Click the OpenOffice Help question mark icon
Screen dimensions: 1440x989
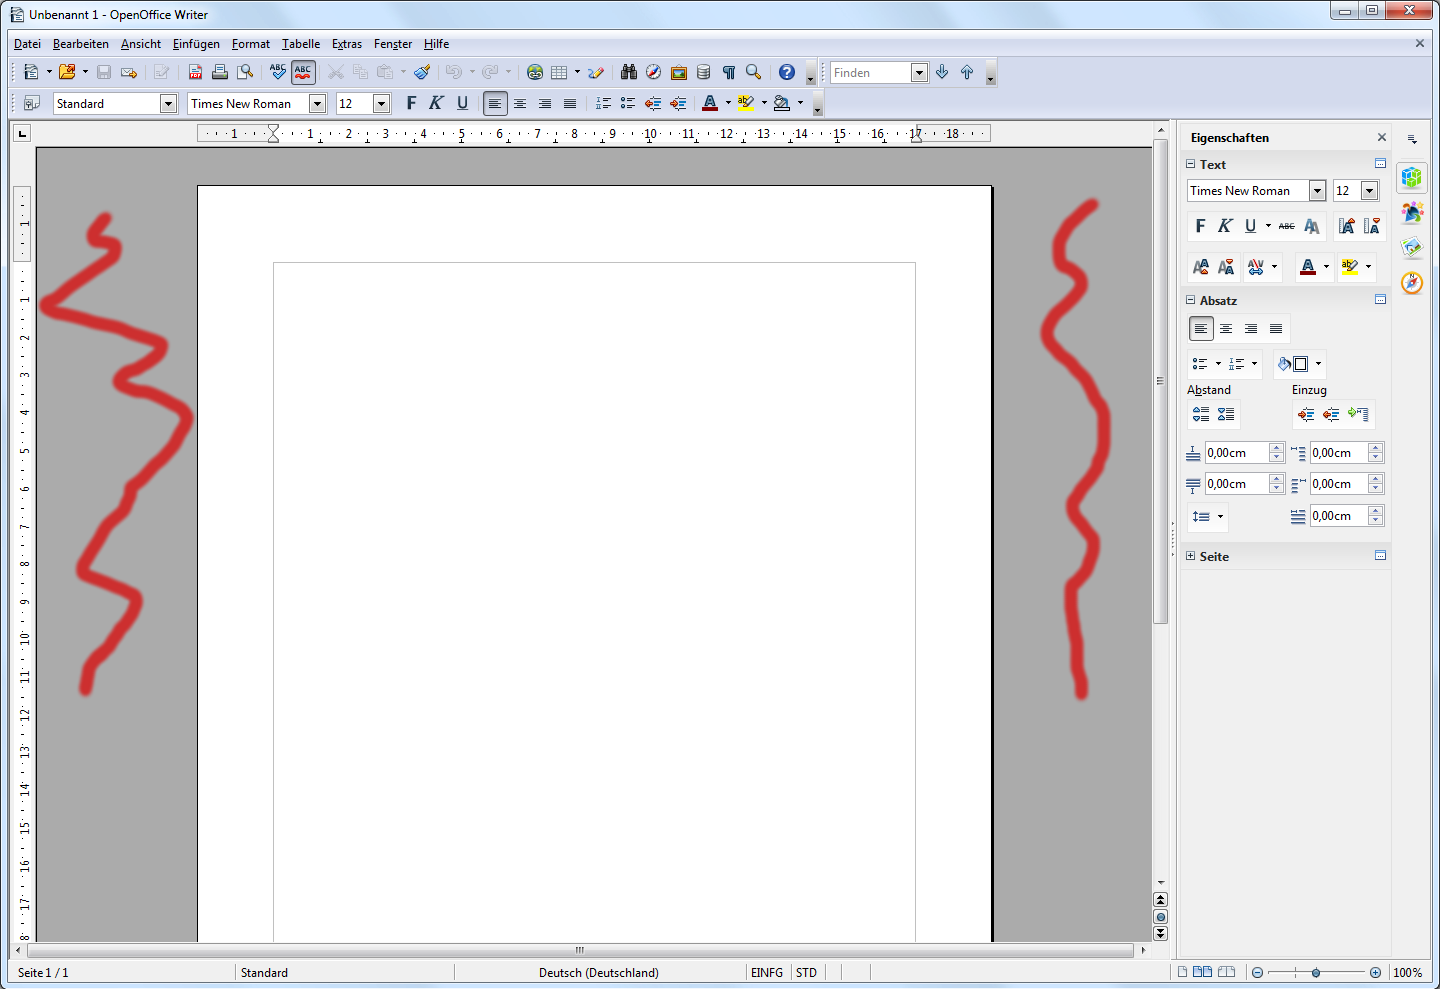click(x=787, y=72)
